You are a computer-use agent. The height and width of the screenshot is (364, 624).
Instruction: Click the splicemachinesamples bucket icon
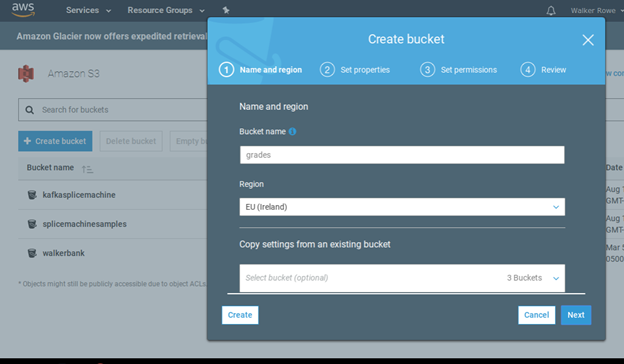click(x=32, y=224)
